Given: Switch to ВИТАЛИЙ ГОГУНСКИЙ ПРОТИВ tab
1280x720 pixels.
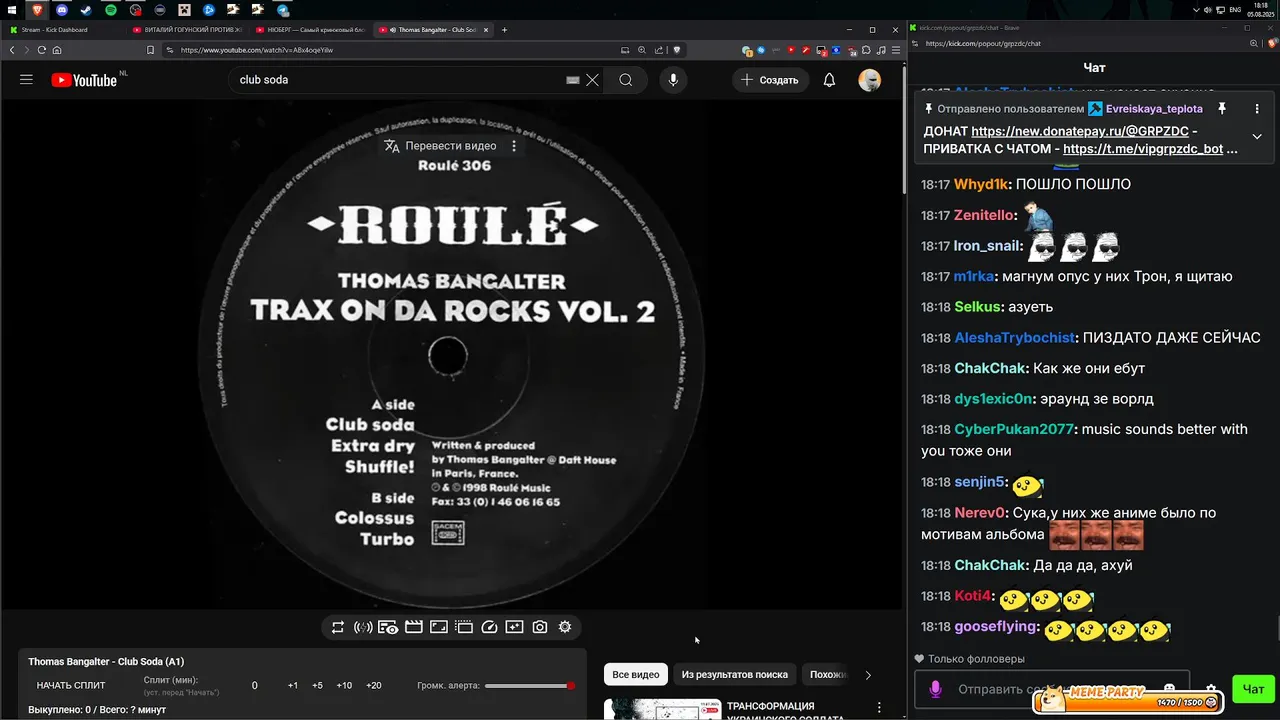Looking at the screenshot, I should (188, 30).
